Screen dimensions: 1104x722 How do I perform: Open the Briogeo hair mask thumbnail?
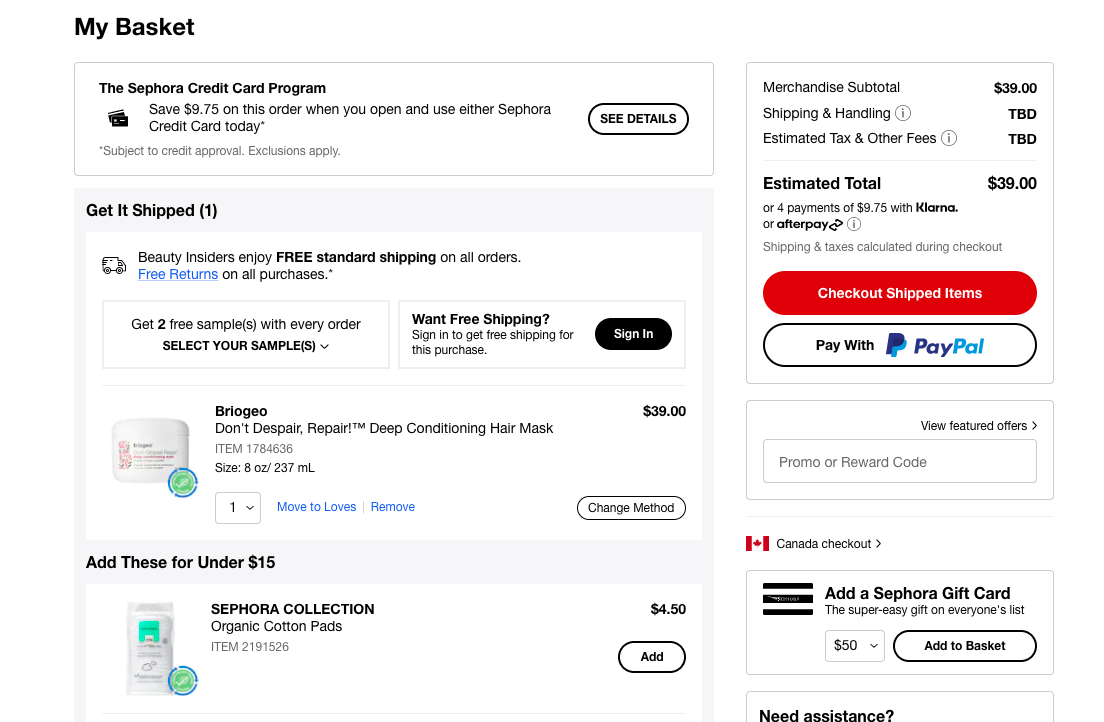(x=150, y=451)
